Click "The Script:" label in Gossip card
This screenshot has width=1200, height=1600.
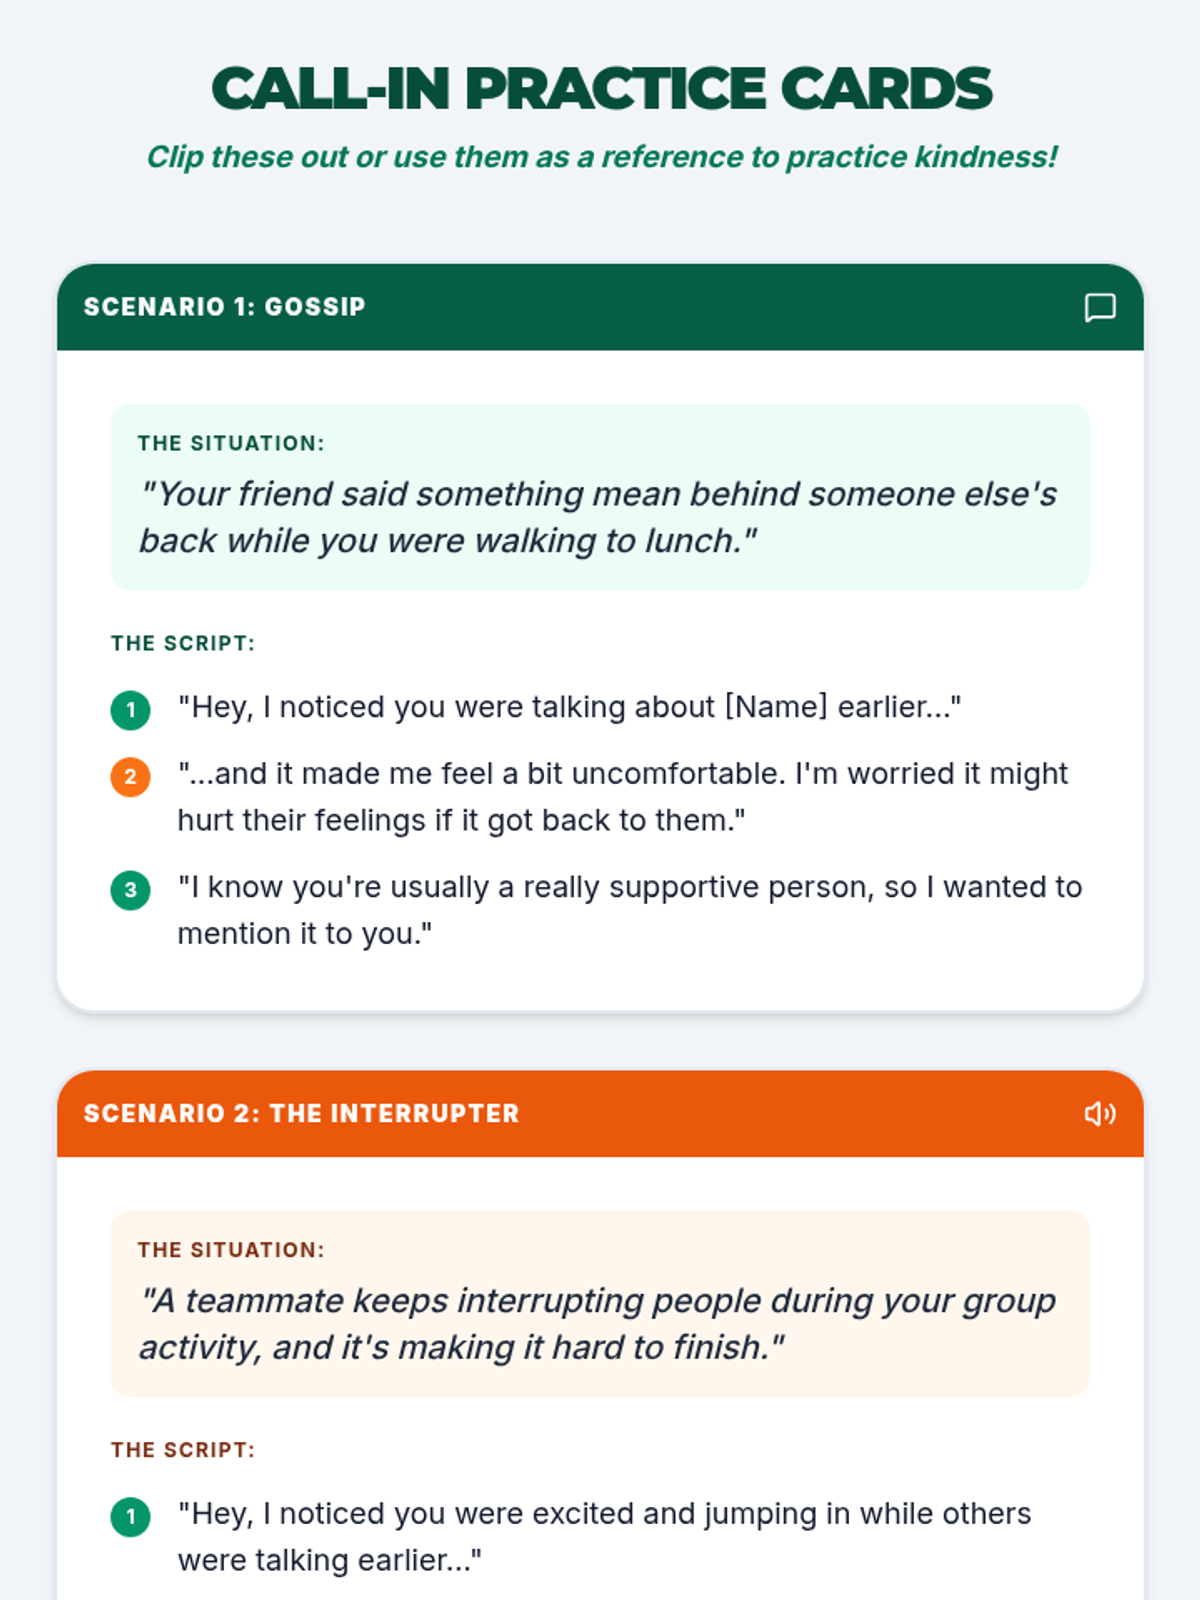click(183, 643)
